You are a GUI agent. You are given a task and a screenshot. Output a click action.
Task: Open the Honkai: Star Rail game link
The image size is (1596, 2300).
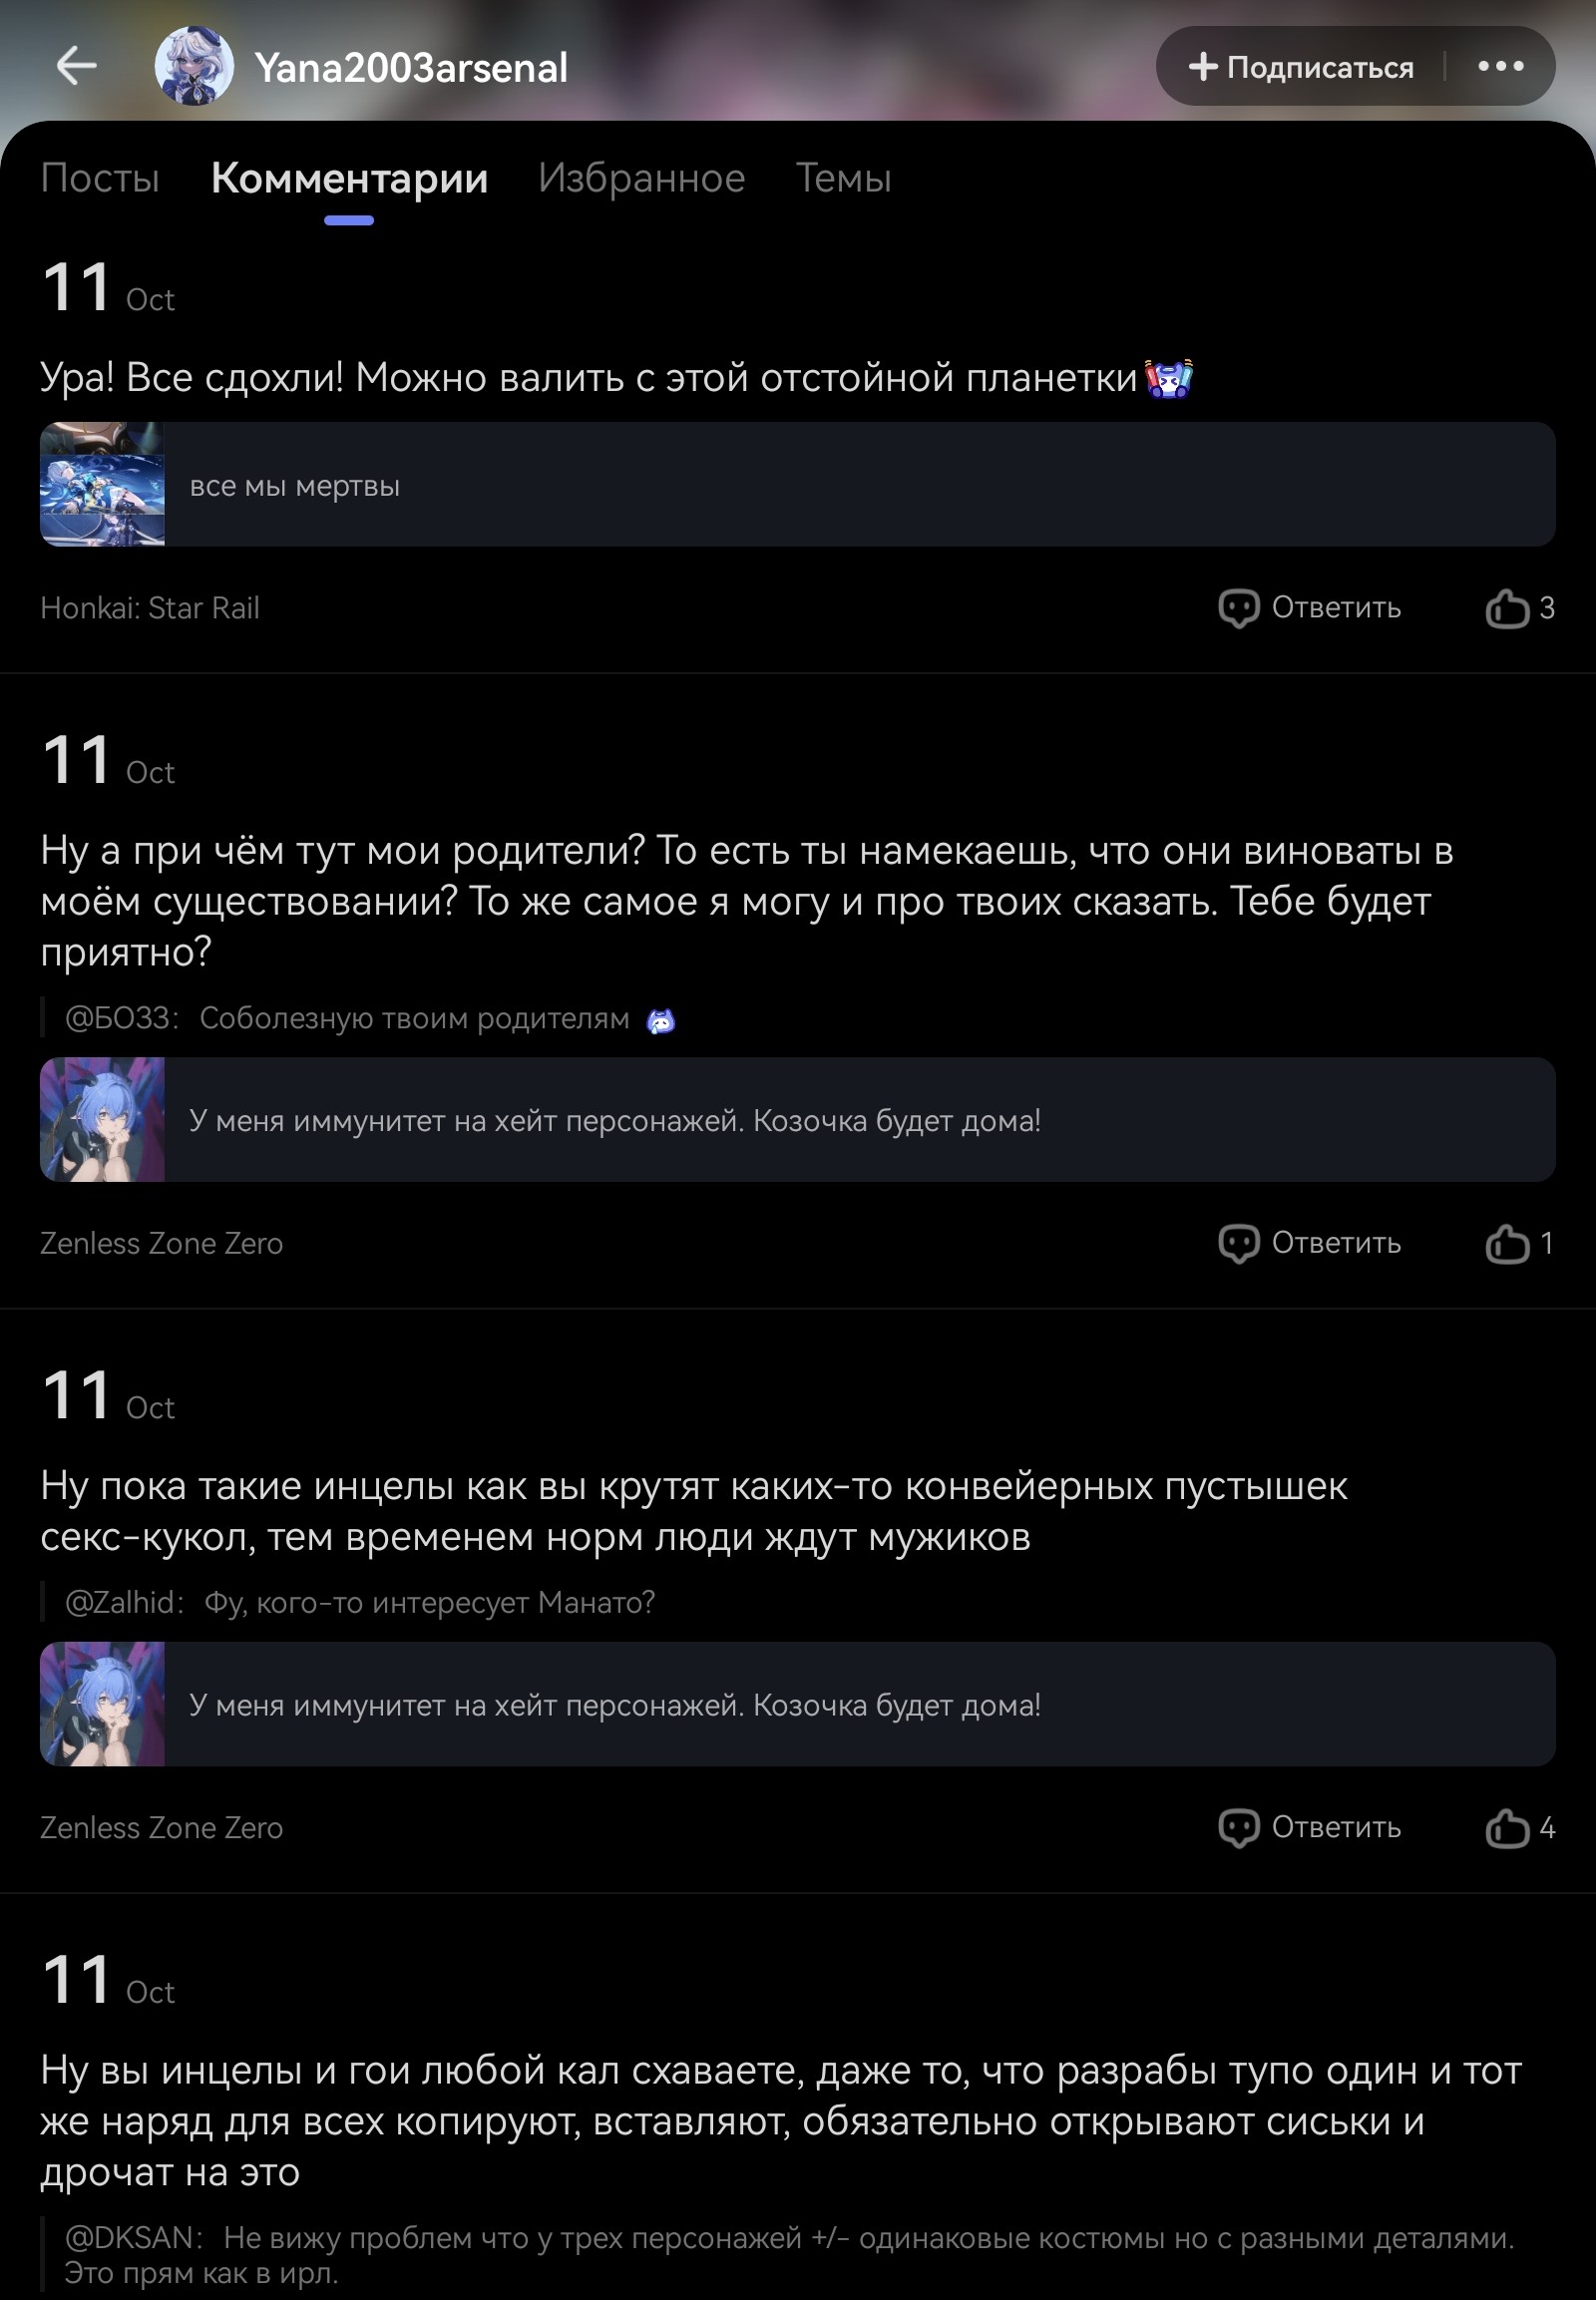[x=150, y=608]
